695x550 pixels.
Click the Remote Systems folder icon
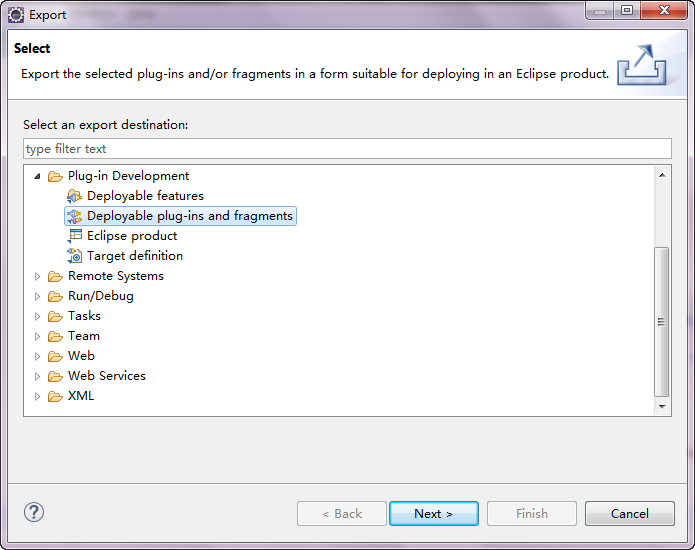(56, 276)
